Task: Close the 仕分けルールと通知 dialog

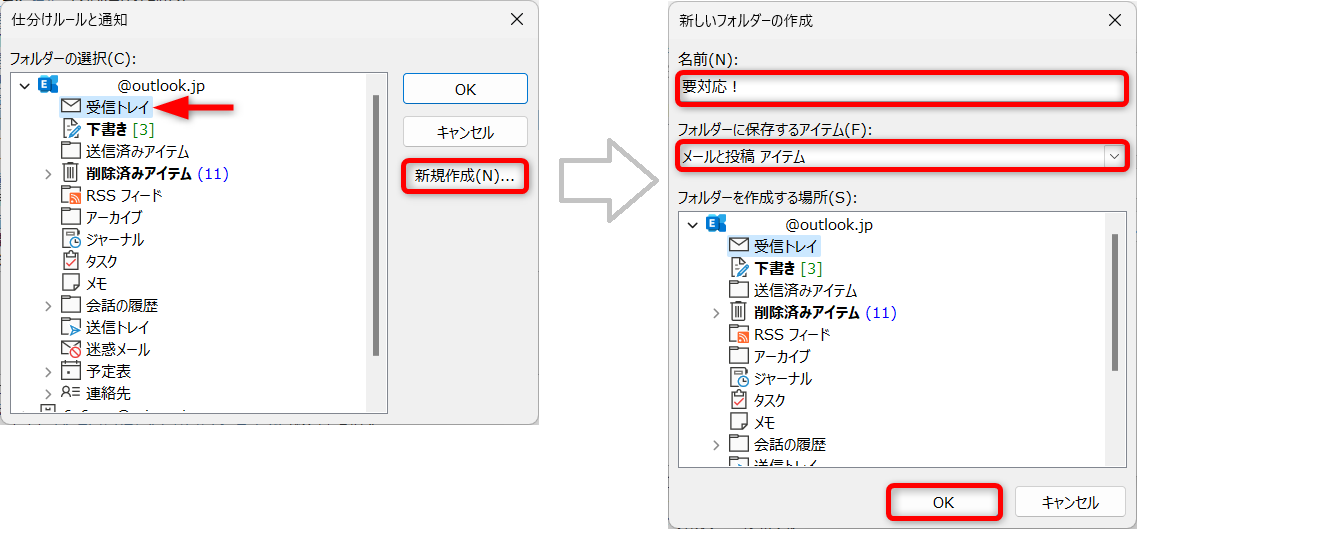Action: [x=516, y=19]
